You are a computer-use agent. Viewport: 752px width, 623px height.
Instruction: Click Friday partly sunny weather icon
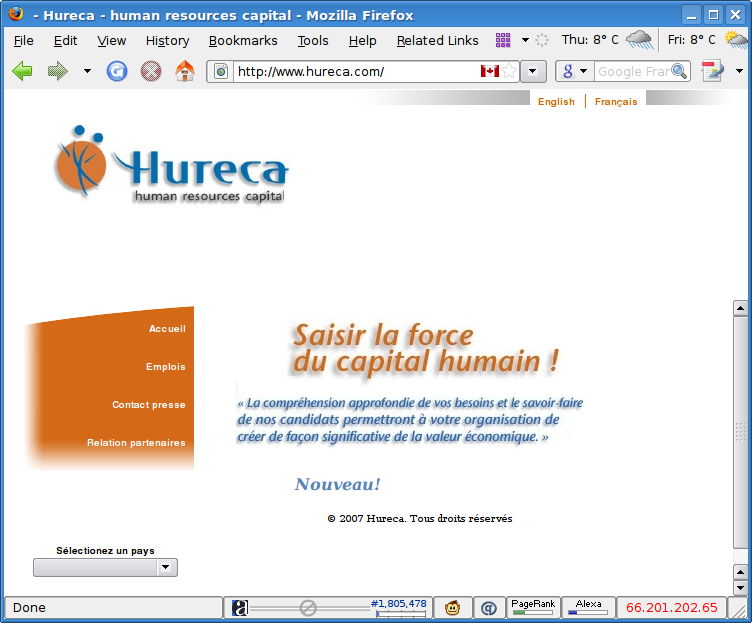(x=737, y=40)
